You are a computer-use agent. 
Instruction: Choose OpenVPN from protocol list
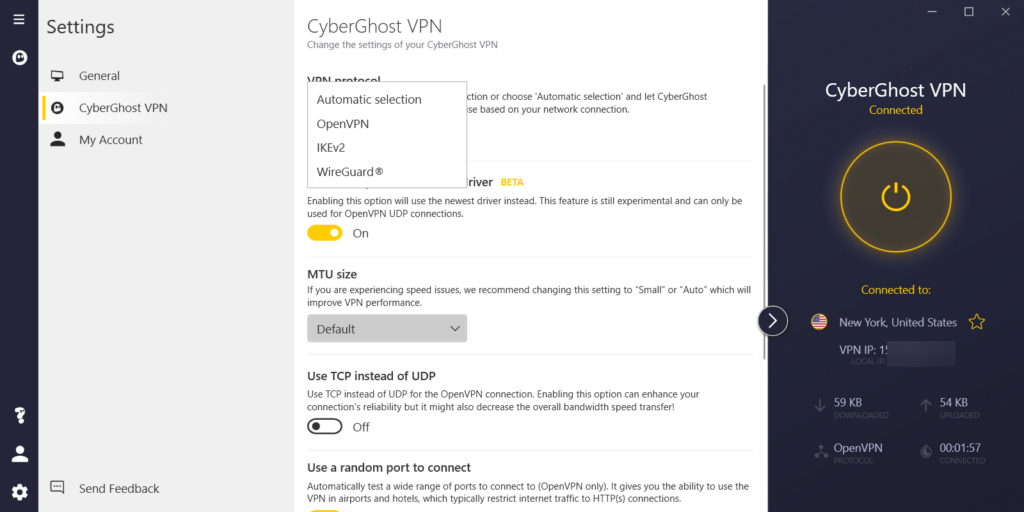(343, 124)
